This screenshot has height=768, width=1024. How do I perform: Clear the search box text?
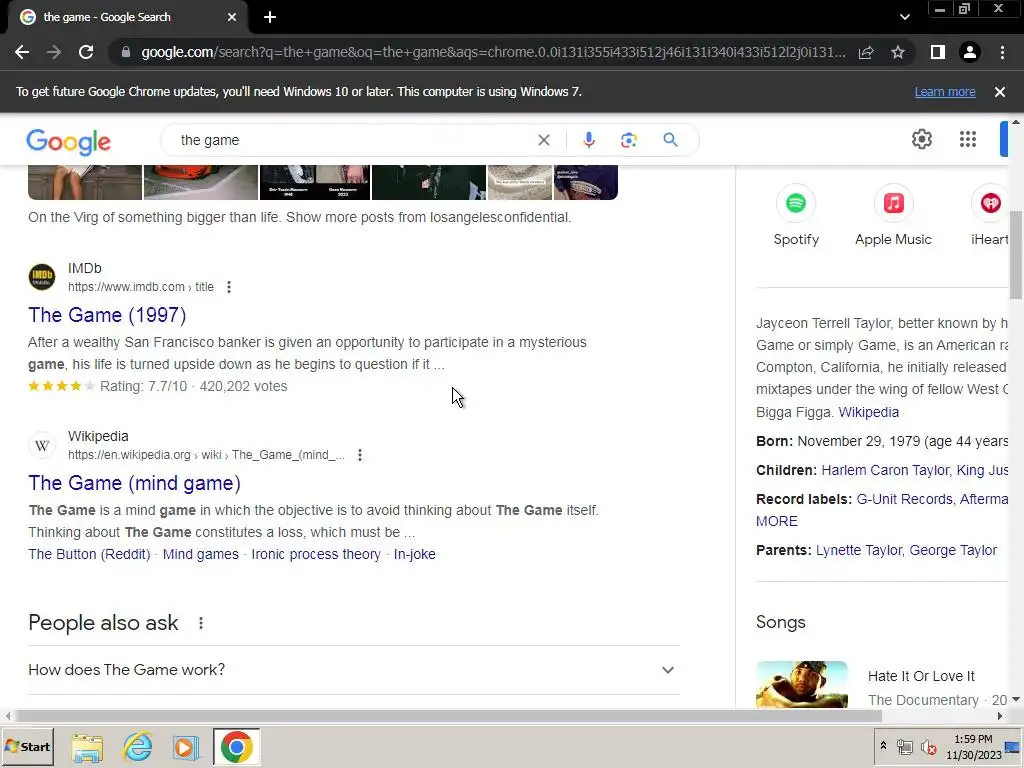click(x=543, y=140)
